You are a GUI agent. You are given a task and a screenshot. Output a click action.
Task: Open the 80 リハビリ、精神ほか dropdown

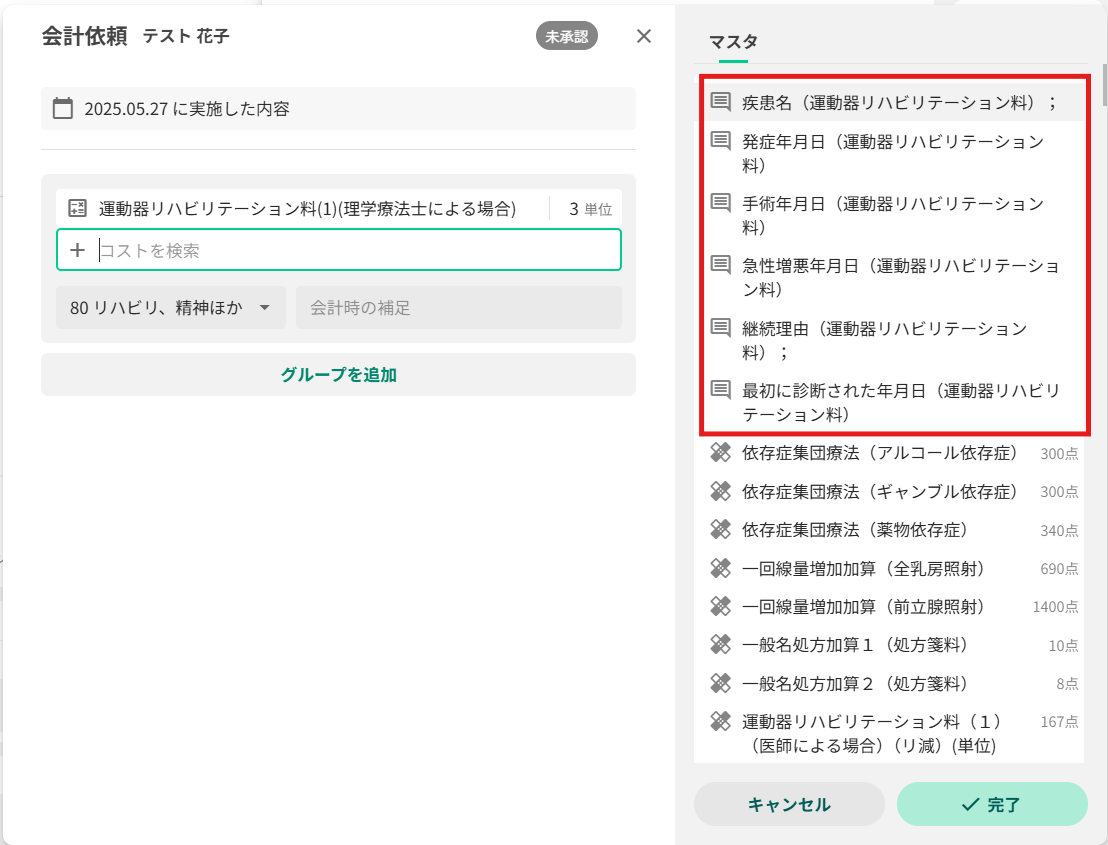(x=171, y=308)
